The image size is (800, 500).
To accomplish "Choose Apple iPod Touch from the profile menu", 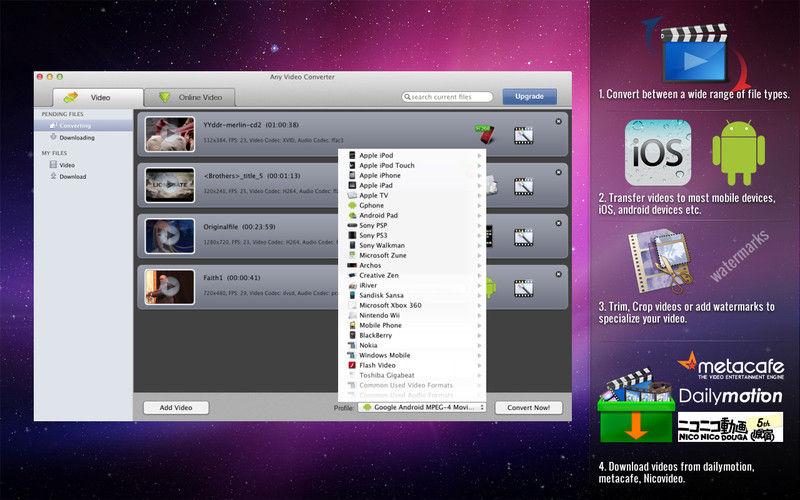I will 412,165.
